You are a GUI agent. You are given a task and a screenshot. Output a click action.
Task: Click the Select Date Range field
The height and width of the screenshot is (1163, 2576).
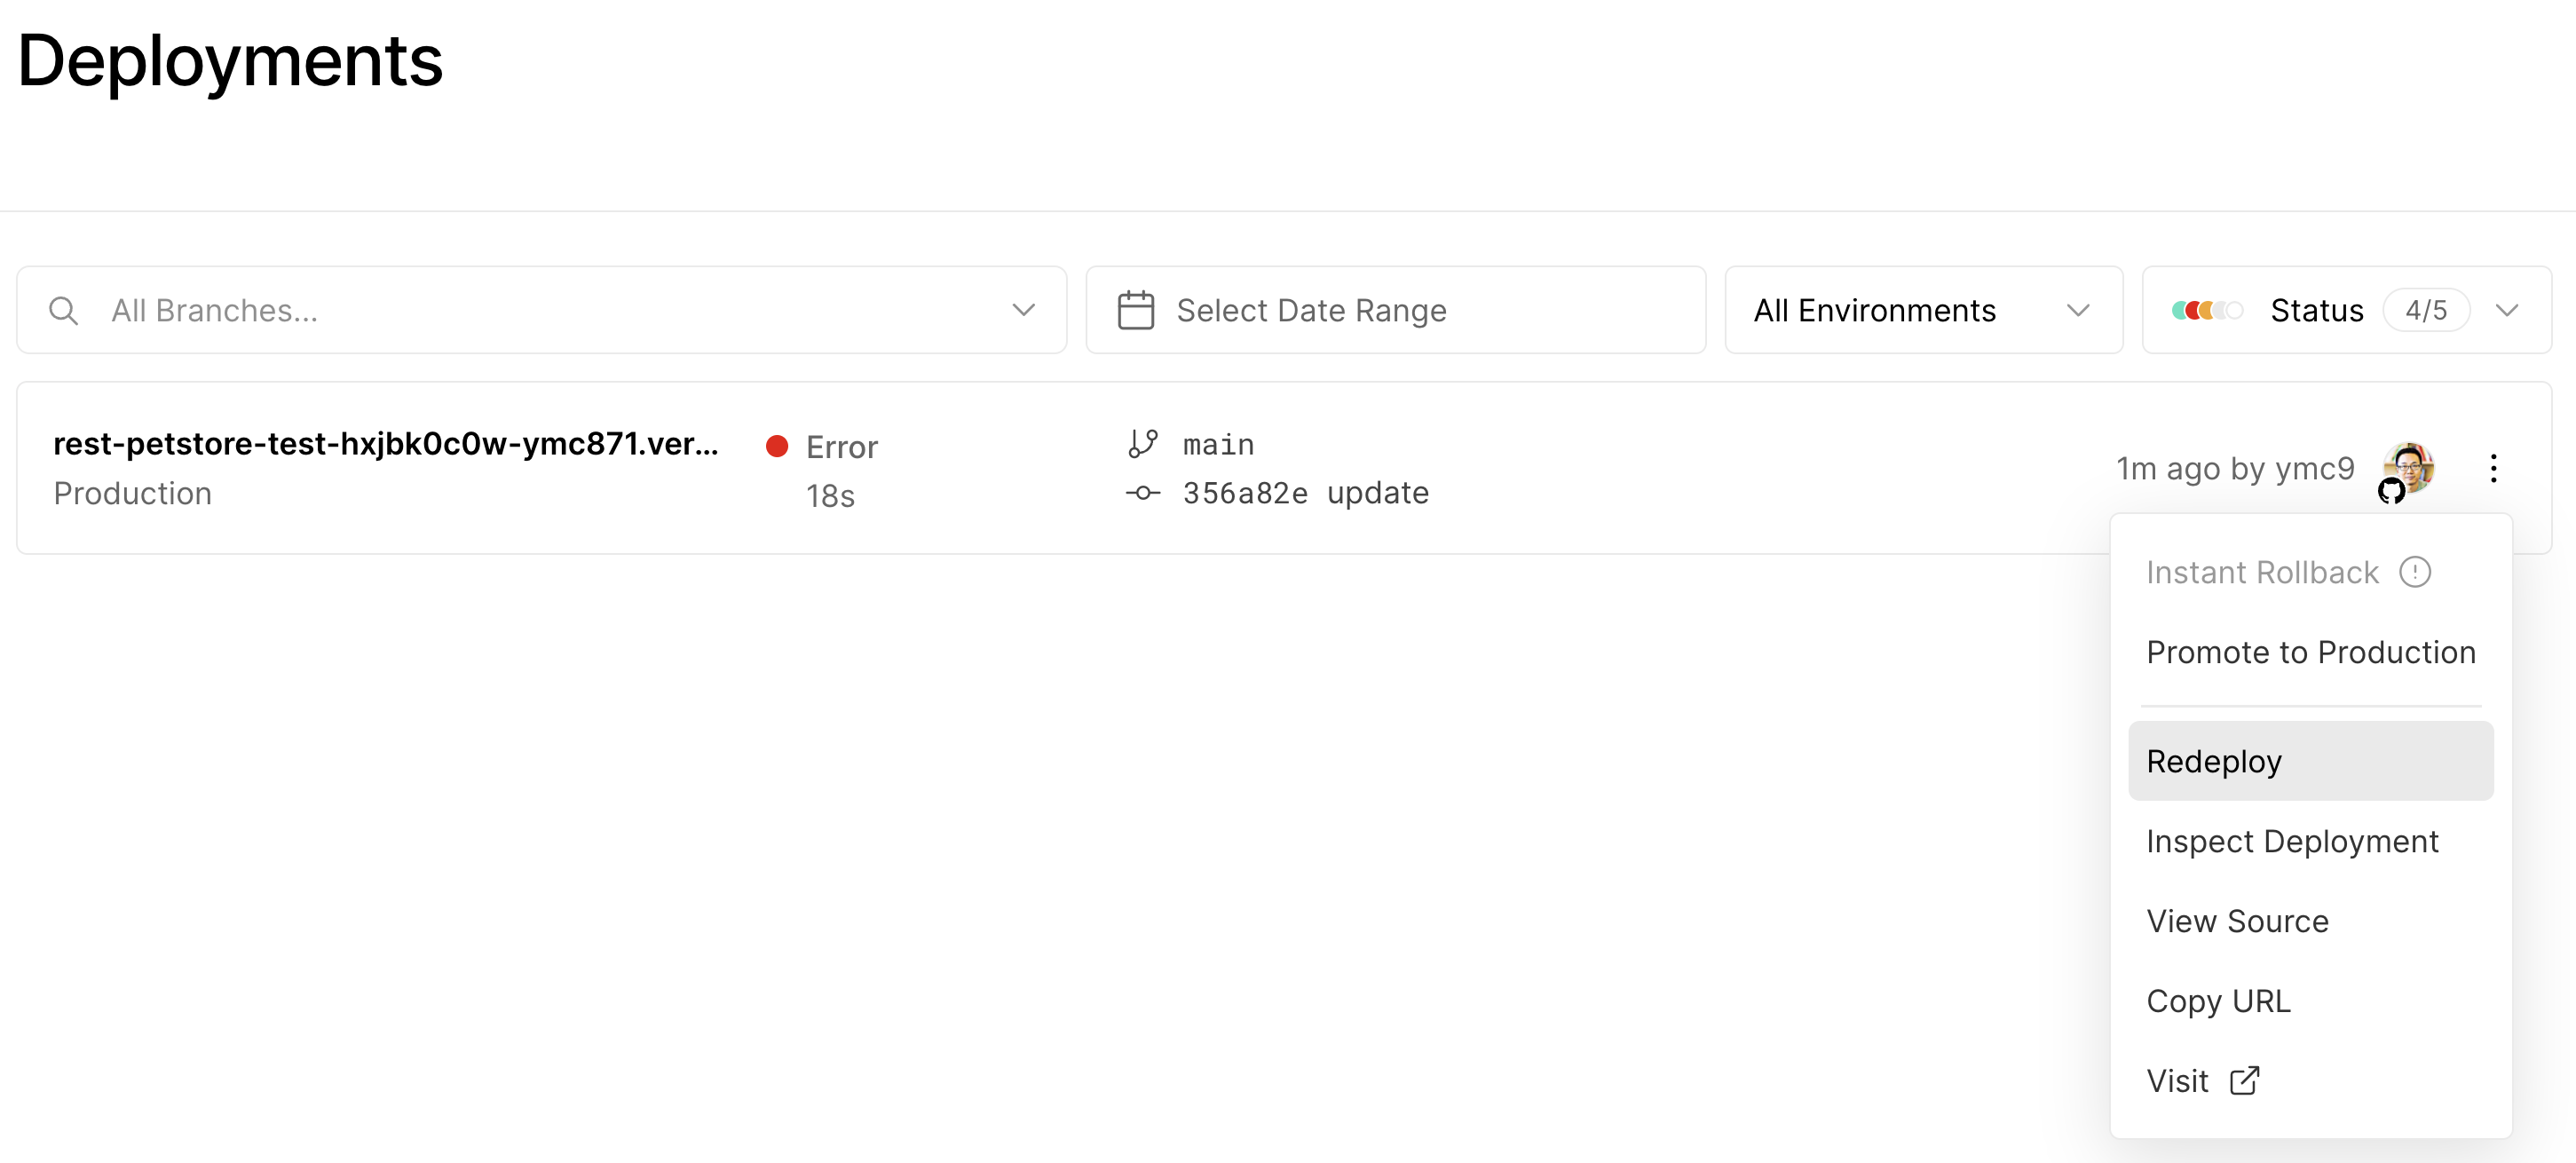click(x=1310, y=311)
